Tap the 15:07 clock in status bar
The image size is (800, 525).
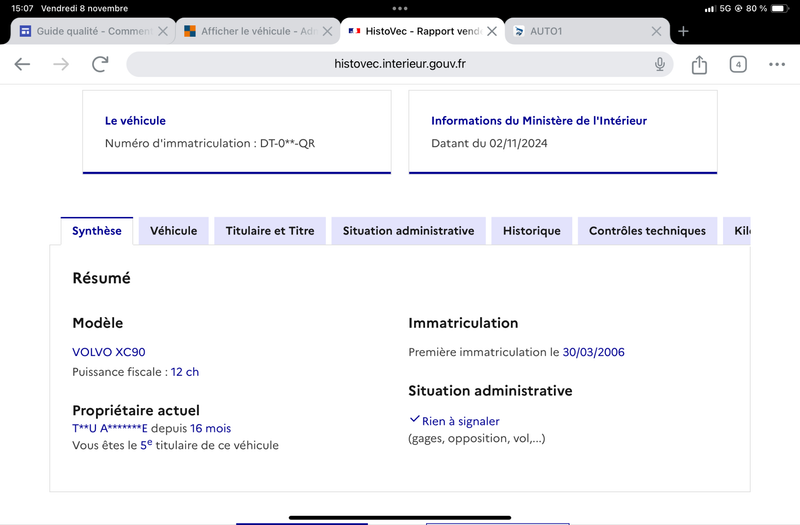pos(22,8)
